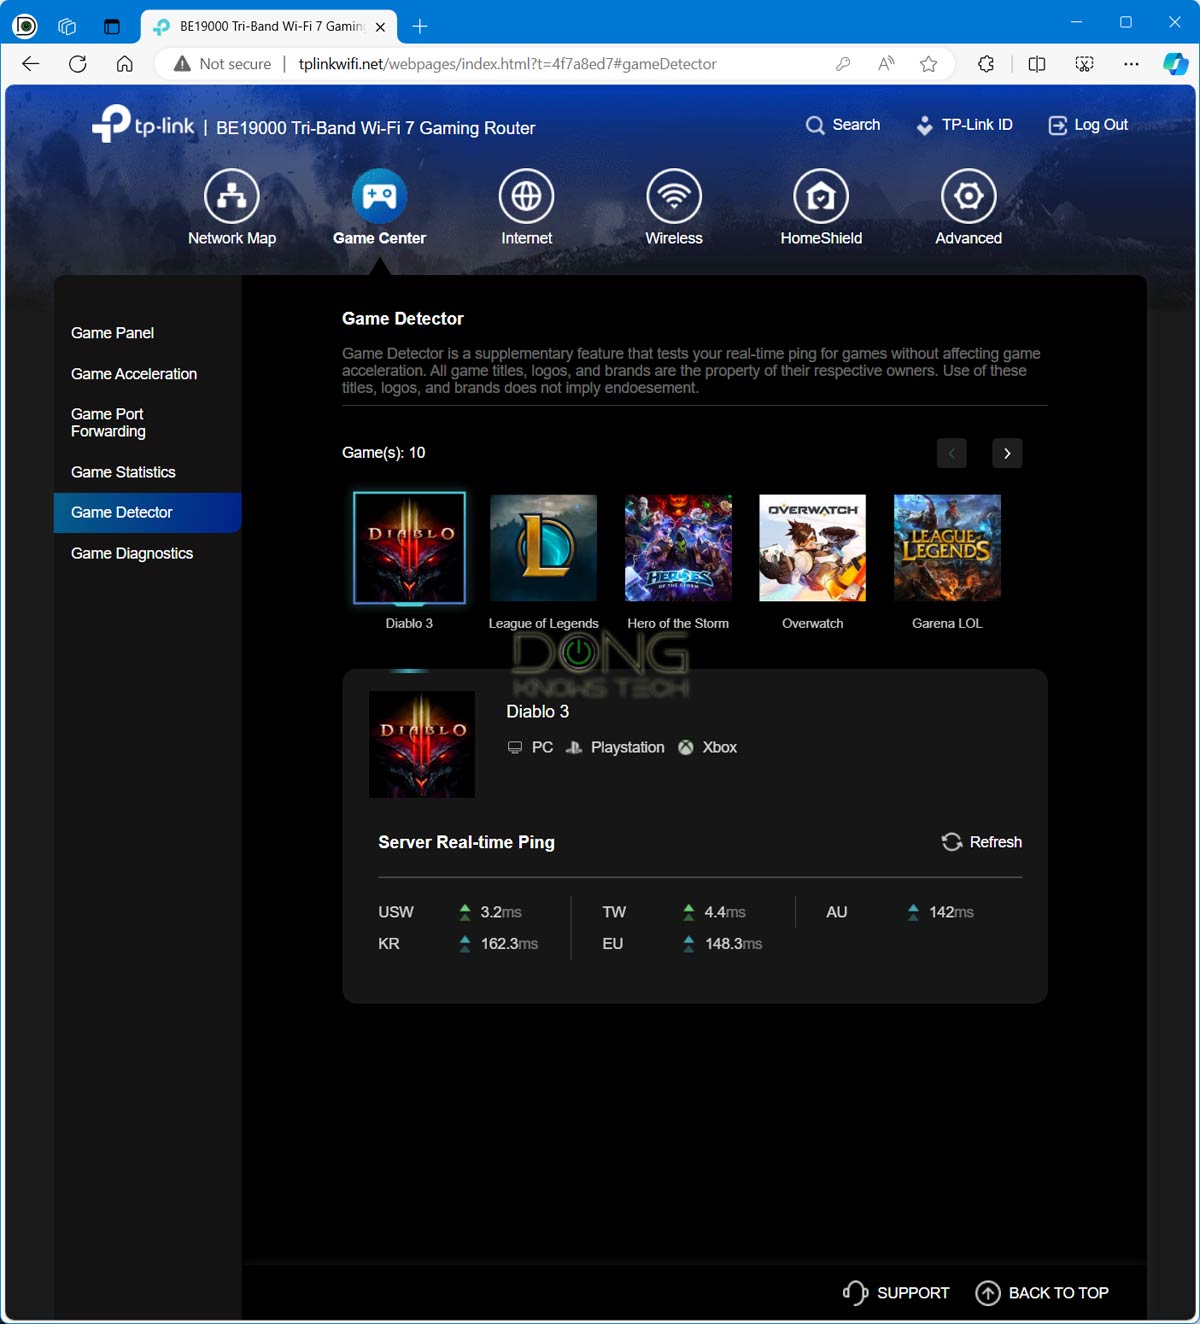
Task: Close the BE19000 Tri-Band tab
Action: (380, 27)
